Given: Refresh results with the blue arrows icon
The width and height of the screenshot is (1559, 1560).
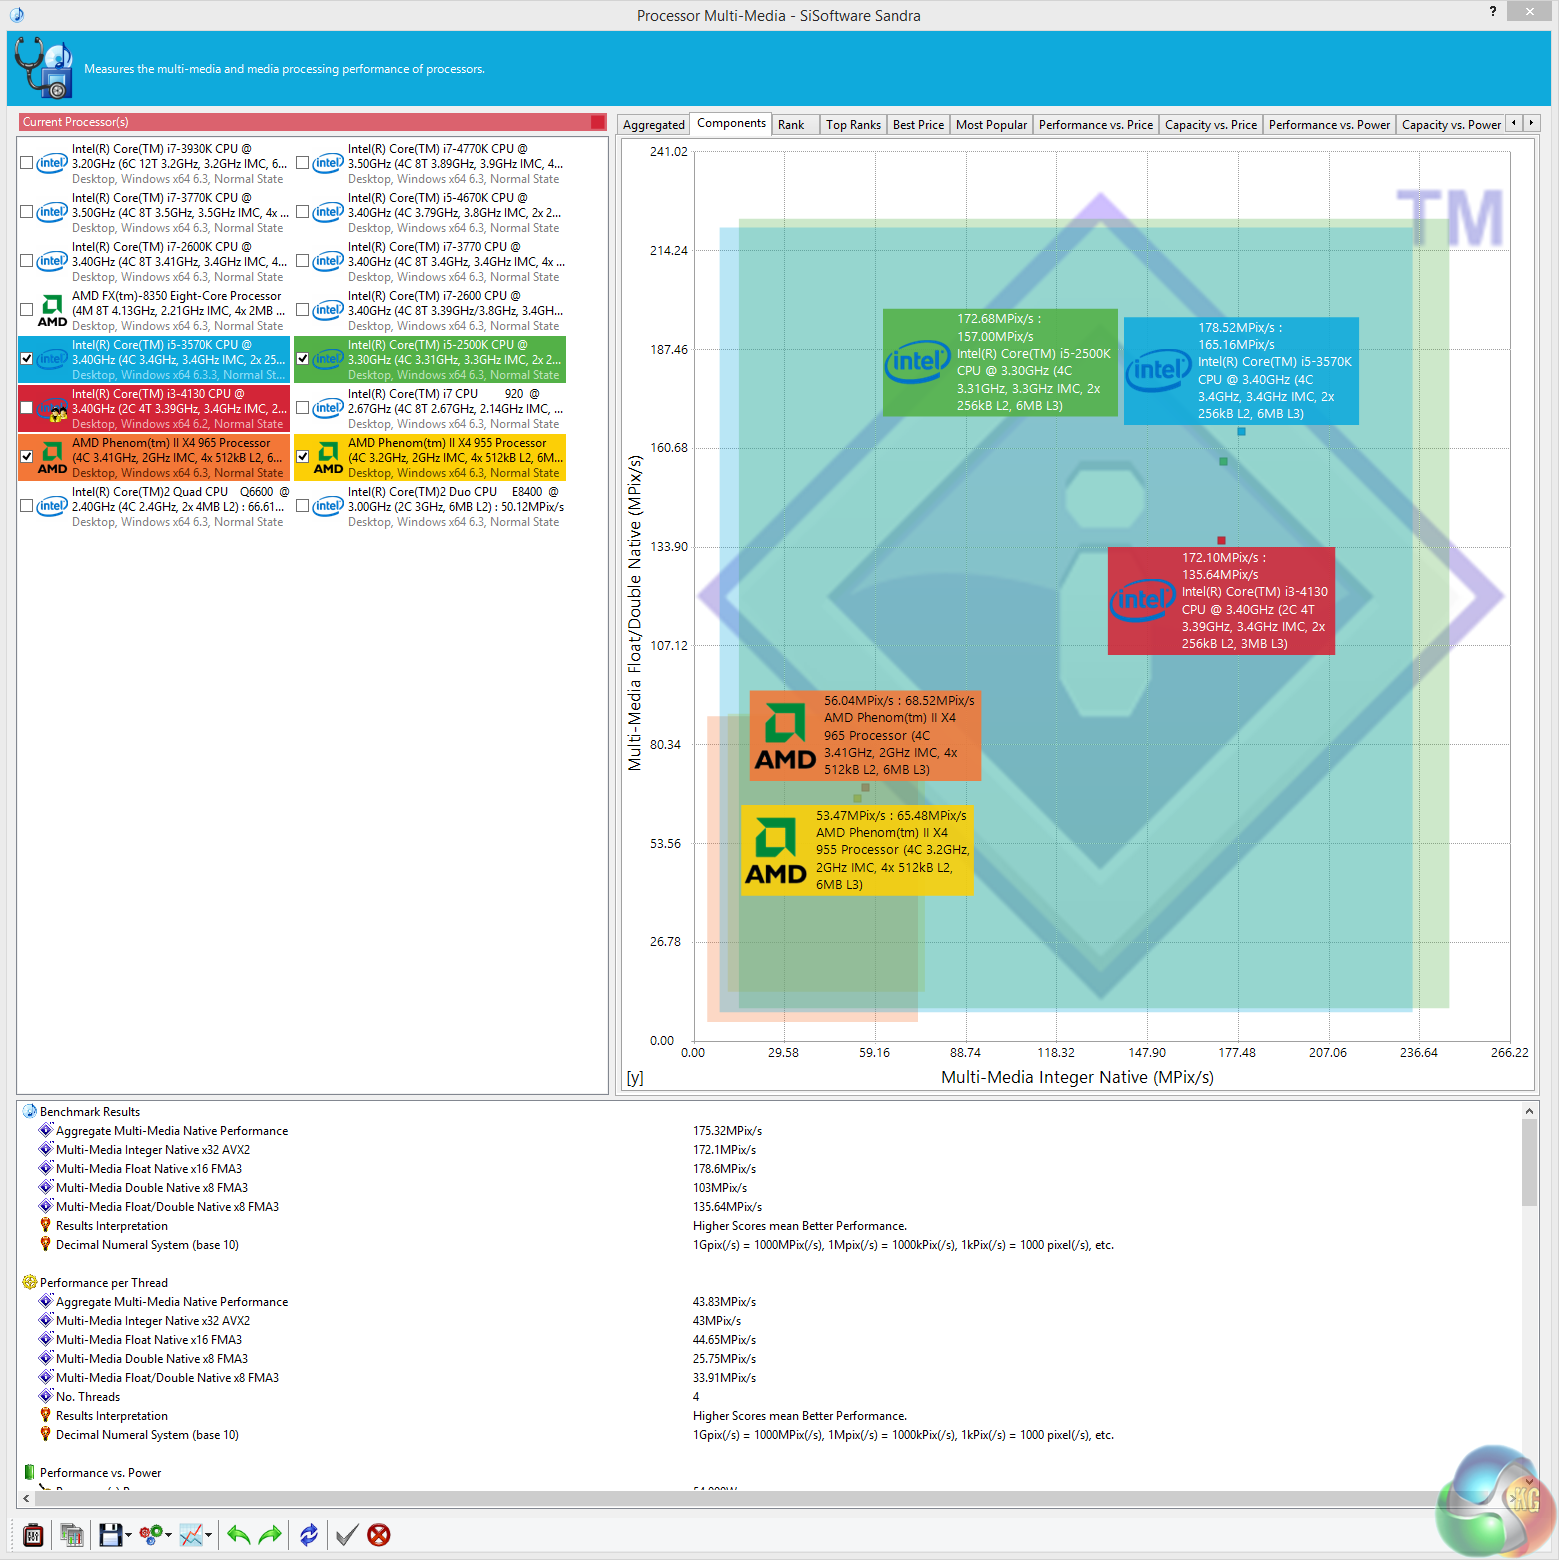Looking at the screenshot, I should 309,1535.
